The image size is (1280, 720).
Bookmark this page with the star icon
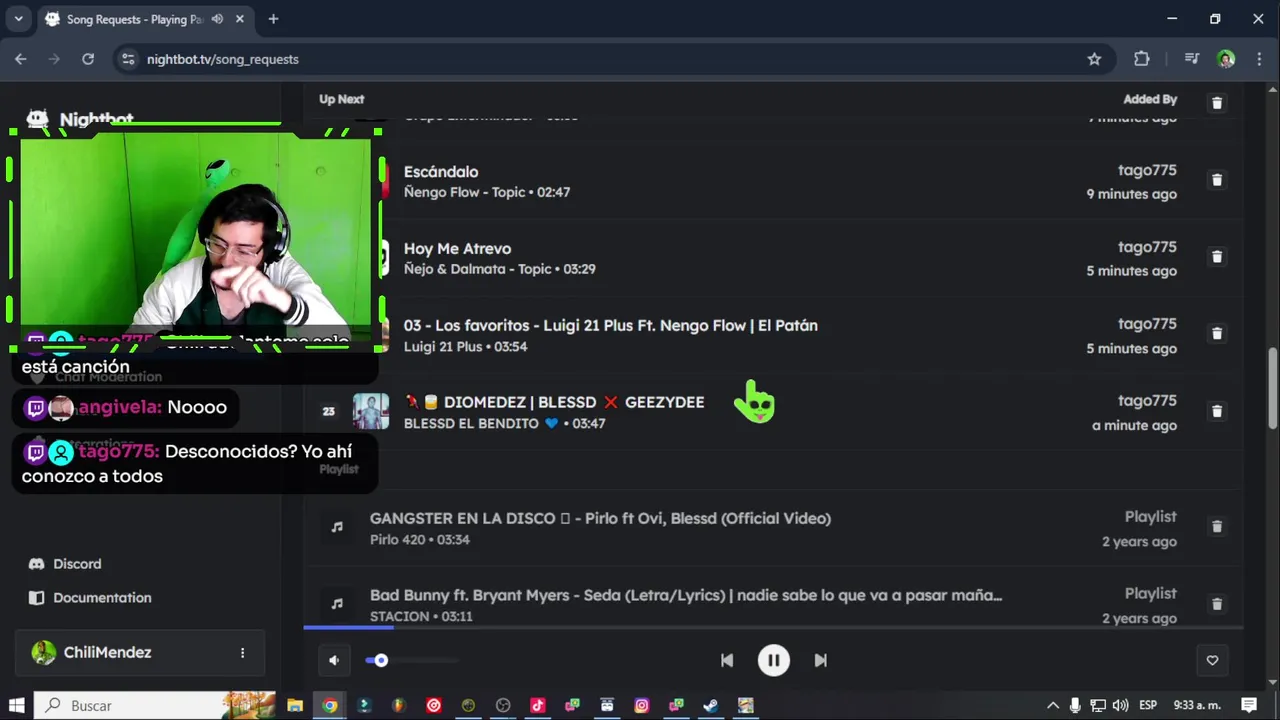1094,59
